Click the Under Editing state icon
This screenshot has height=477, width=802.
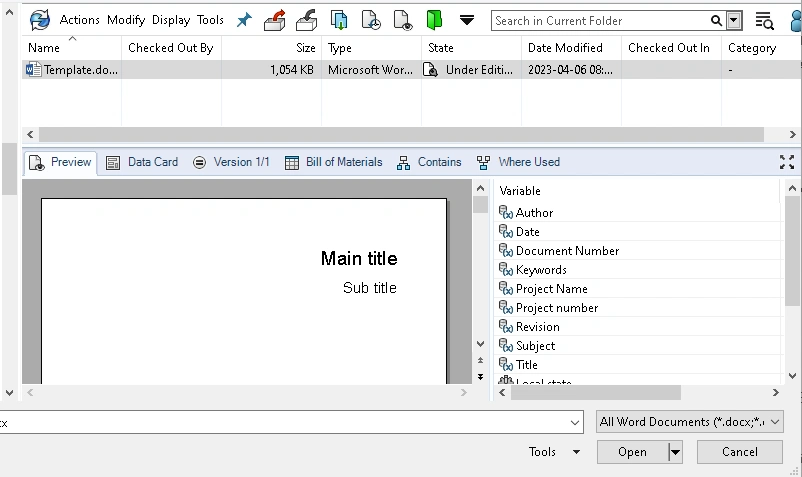click(x=431, y=70)
